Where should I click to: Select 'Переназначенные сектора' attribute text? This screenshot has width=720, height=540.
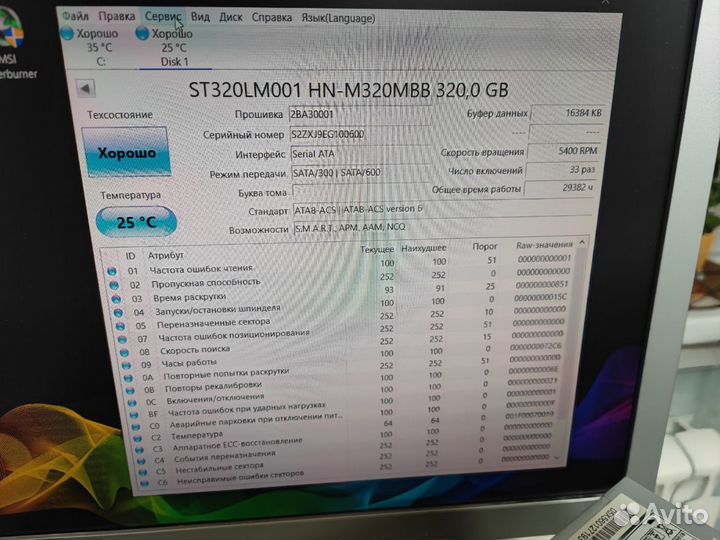(214, 323)
